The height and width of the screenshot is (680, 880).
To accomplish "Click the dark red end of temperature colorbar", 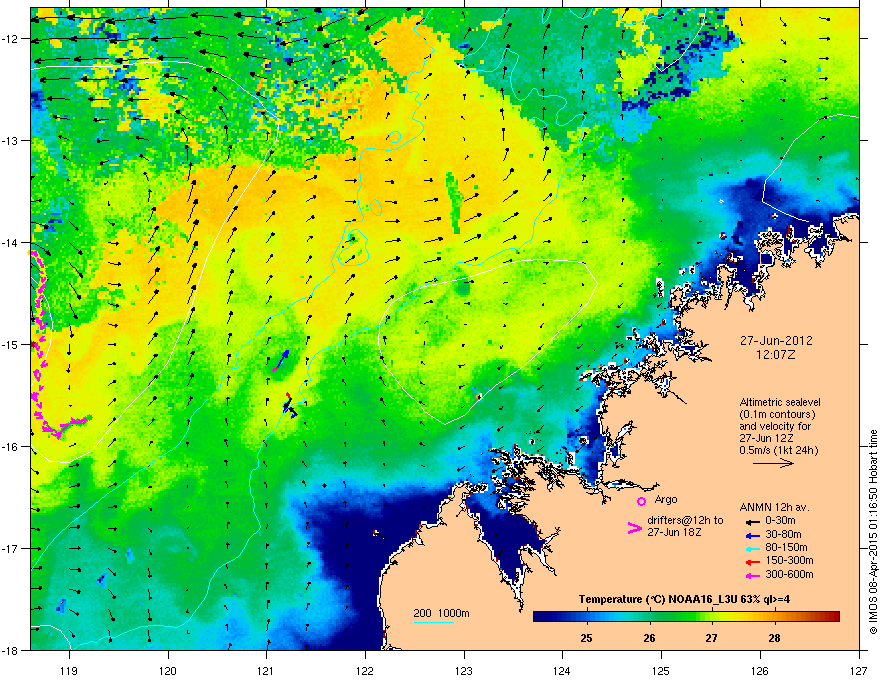I will (835, 617).
